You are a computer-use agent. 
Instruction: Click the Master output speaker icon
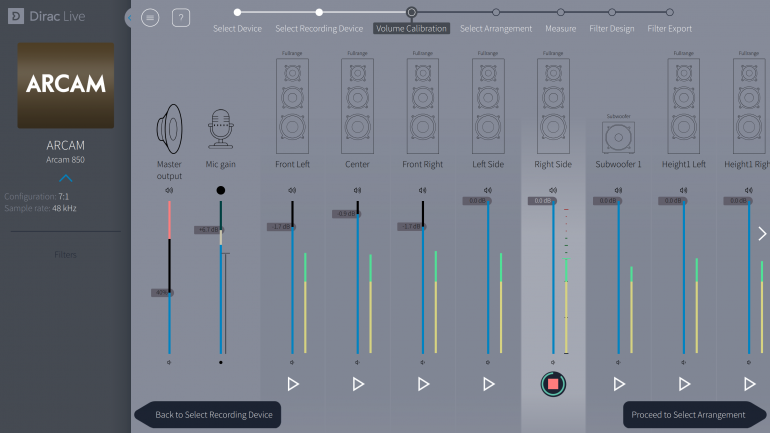coord(170,127)
